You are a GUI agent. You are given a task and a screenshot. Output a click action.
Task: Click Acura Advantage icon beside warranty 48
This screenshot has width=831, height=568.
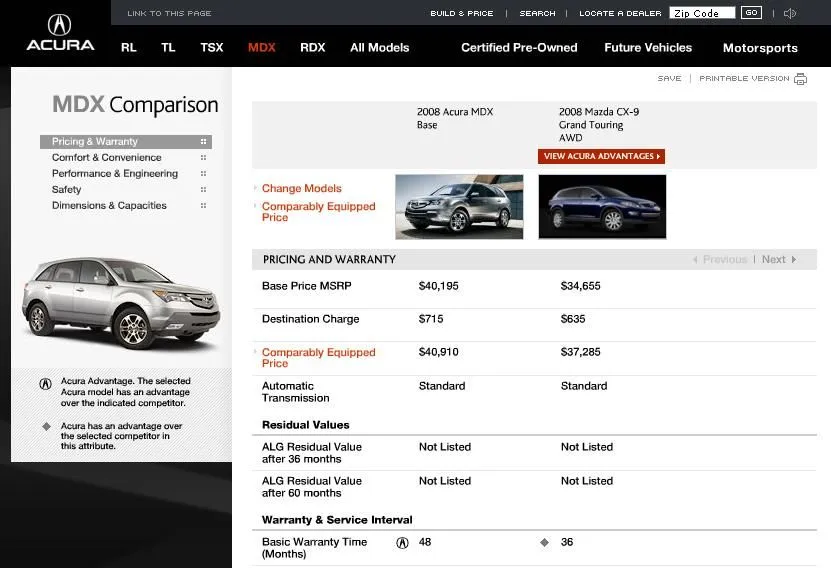(x=403, y=543)
